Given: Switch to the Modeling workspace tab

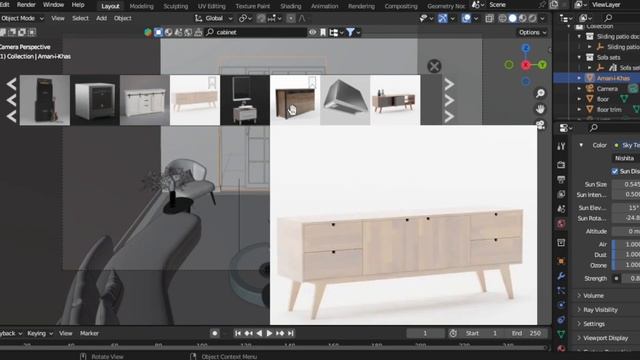Looking at the screenshot, I should (141, 6).
